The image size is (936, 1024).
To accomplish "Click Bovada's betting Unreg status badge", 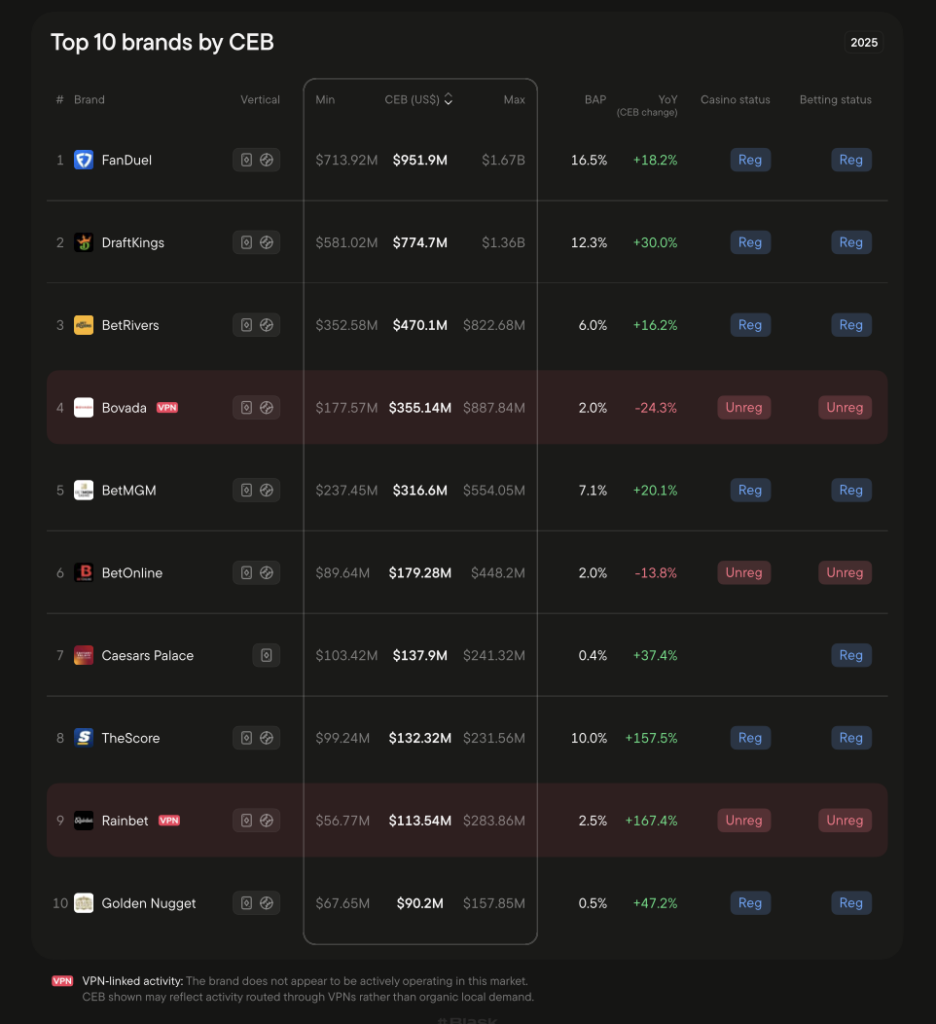I will pos(844,408).
